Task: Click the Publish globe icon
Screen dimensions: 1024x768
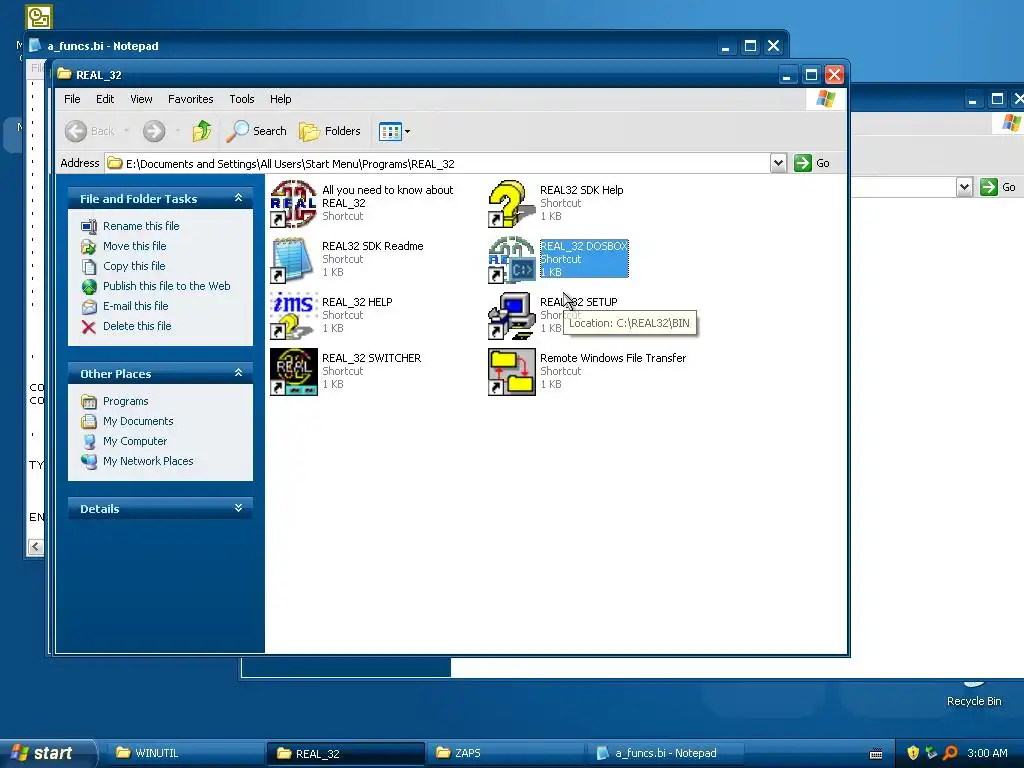Action: point(89,287)
